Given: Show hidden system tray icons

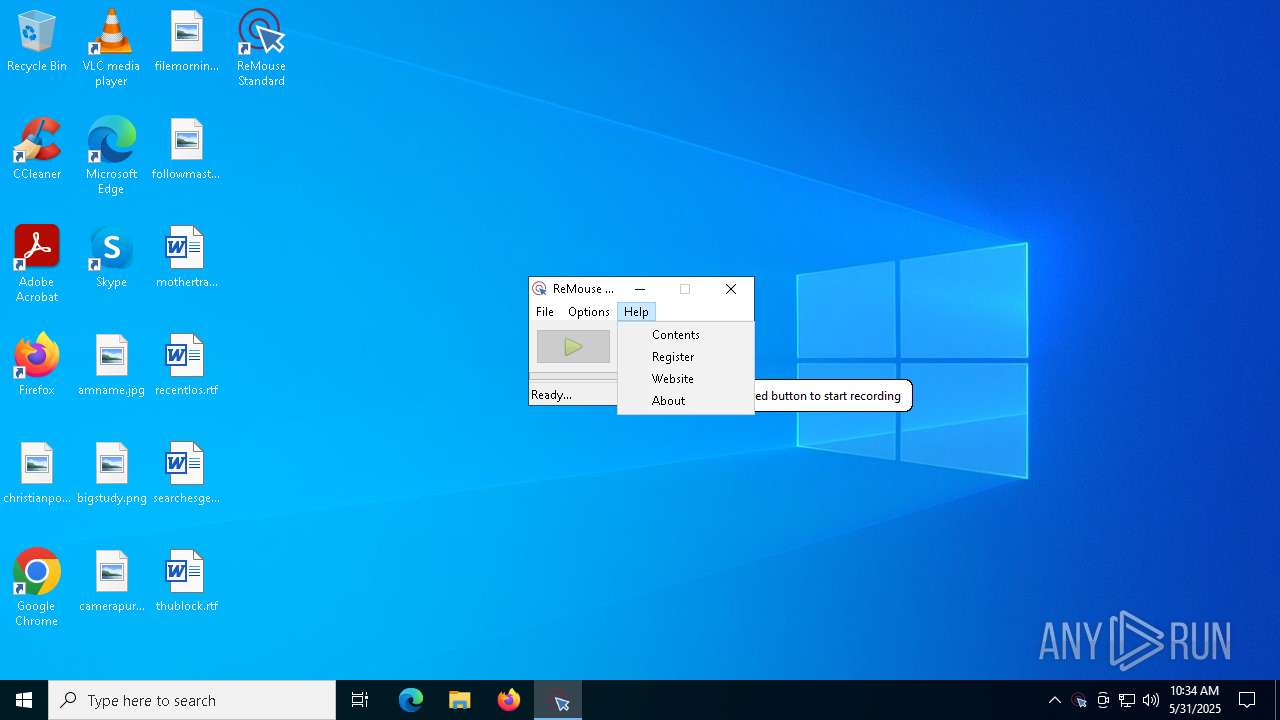Looking at the screenshot, I should (1055, 700).
